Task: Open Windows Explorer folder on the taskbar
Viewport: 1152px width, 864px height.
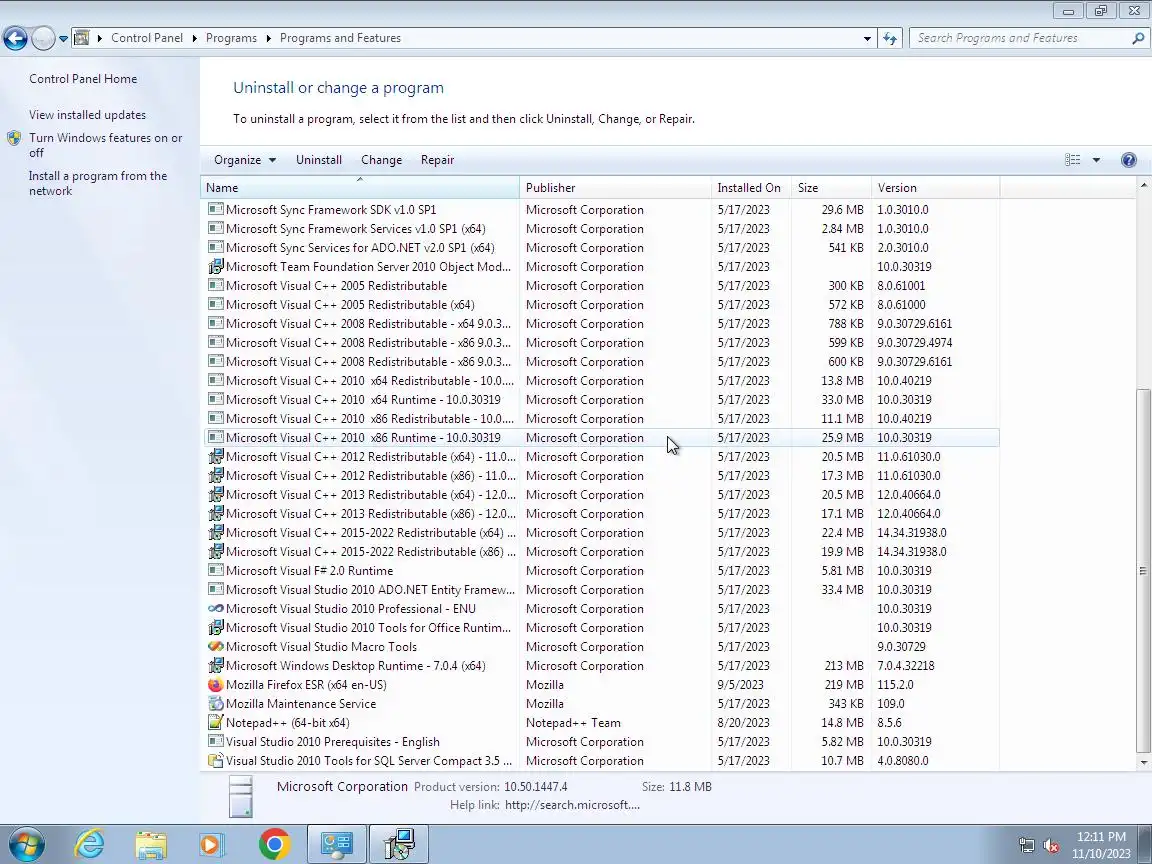Action: [151, 845]
